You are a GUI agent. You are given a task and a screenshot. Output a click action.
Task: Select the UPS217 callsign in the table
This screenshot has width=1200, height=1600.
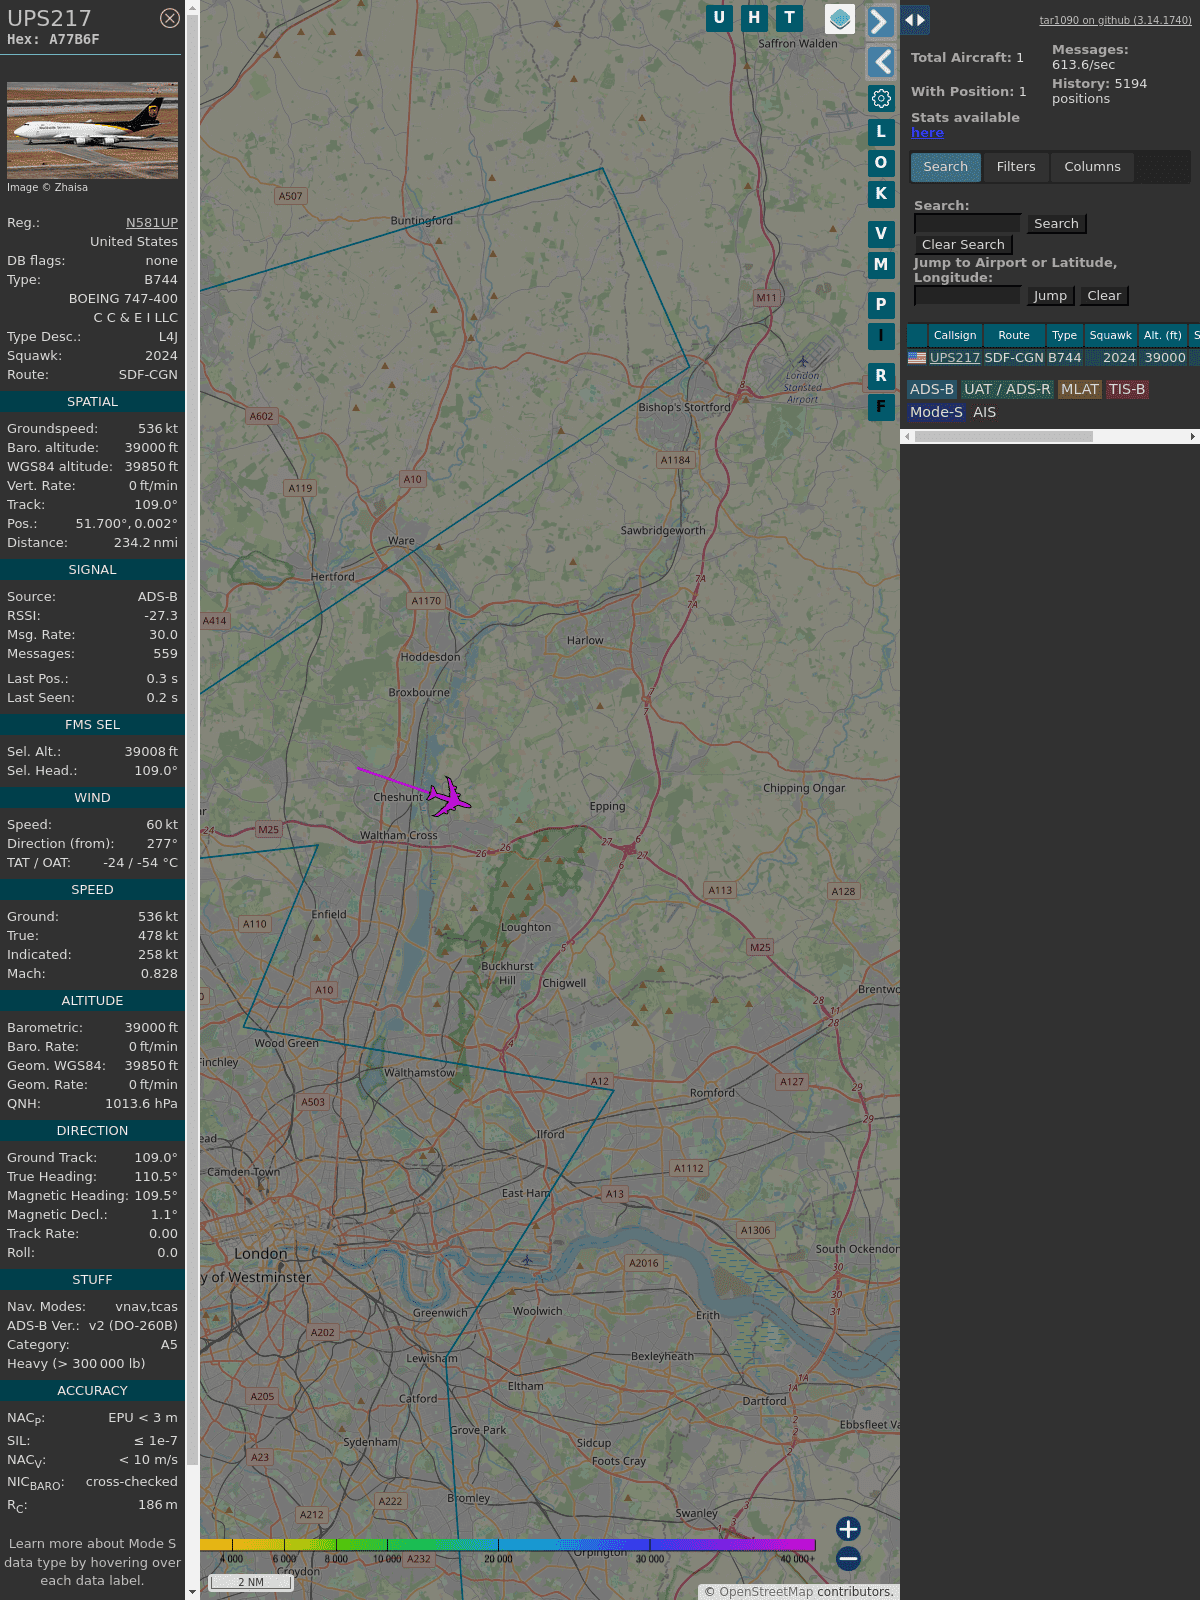click(955, 358)
